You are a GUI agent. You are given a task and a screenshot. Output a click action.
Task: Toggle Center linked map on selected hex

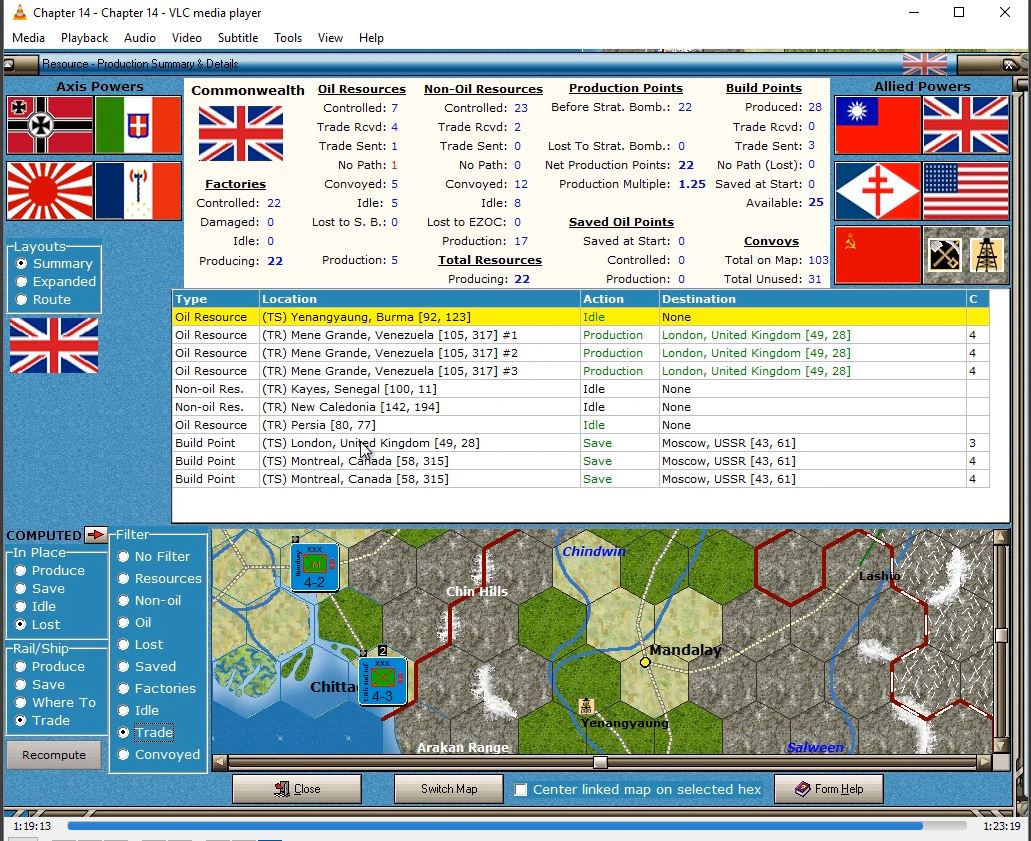521,790
